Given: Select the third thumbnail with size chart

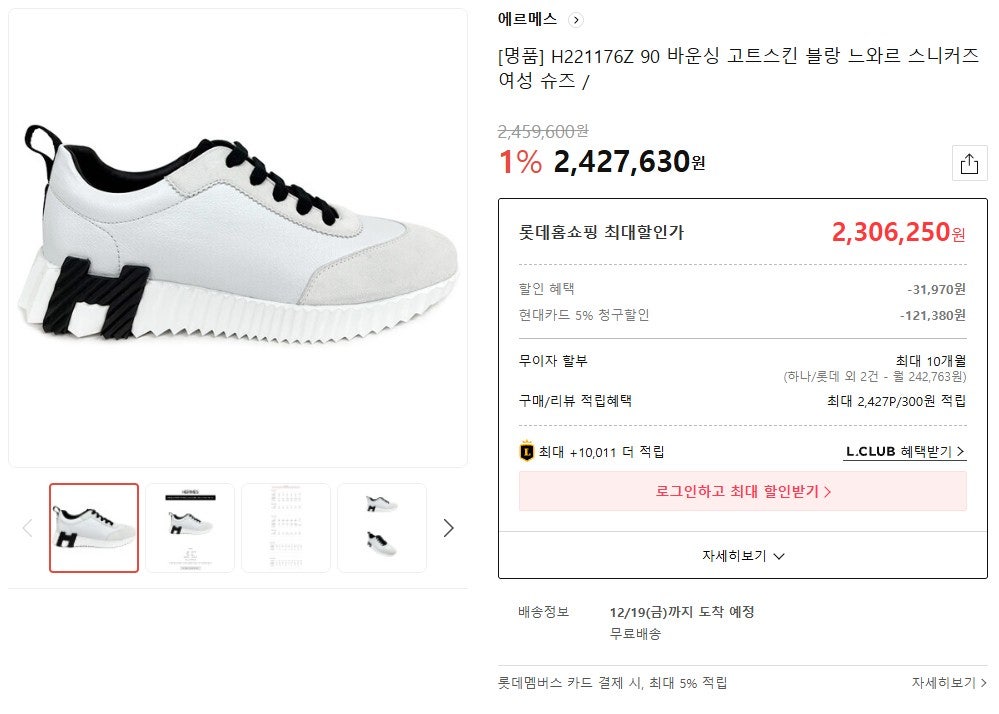Looking at the screenshot, I should (286, 528).
